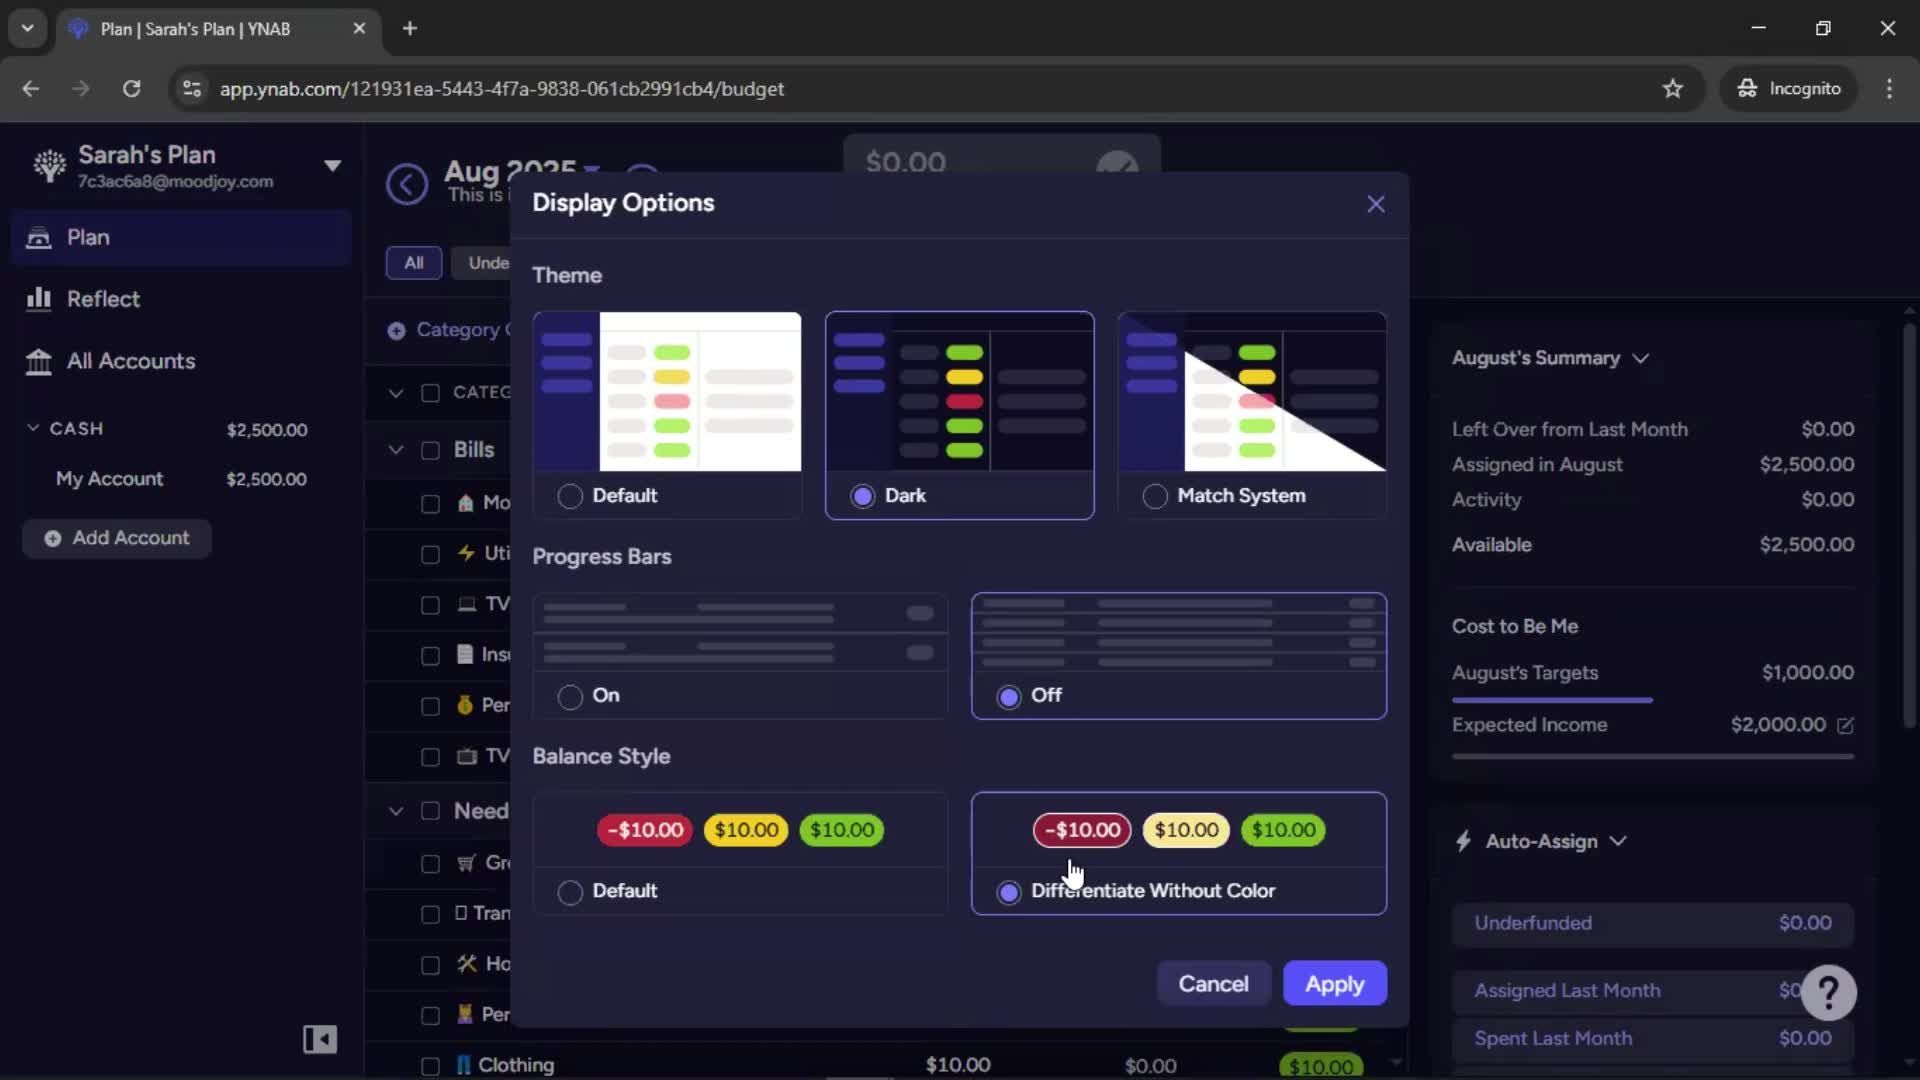
Task: Open the Plan section in sidebar
Action: [182, 237]
